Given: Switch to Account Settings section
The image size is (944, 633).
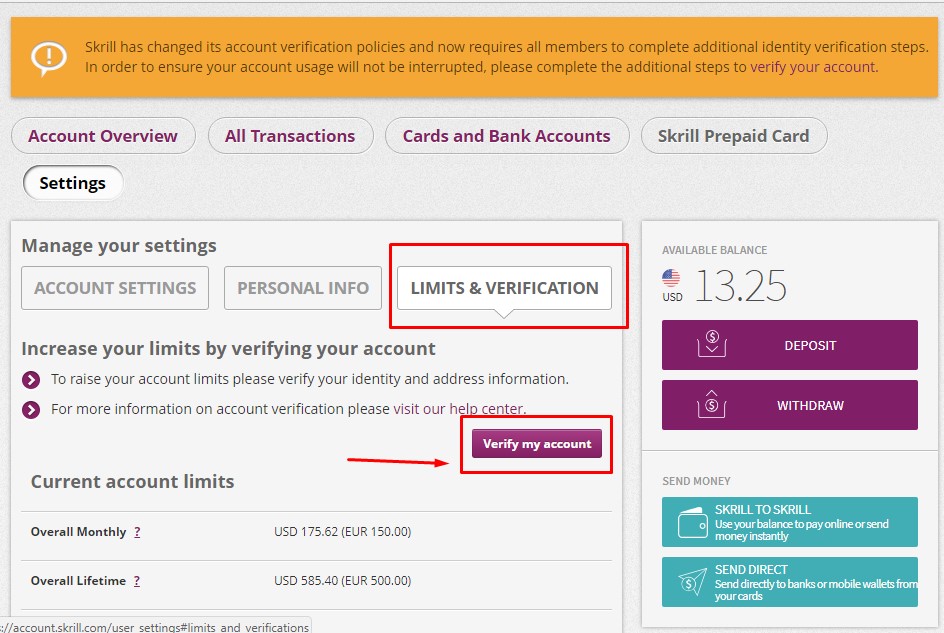Looking at the screenshot, I should 115,288.
